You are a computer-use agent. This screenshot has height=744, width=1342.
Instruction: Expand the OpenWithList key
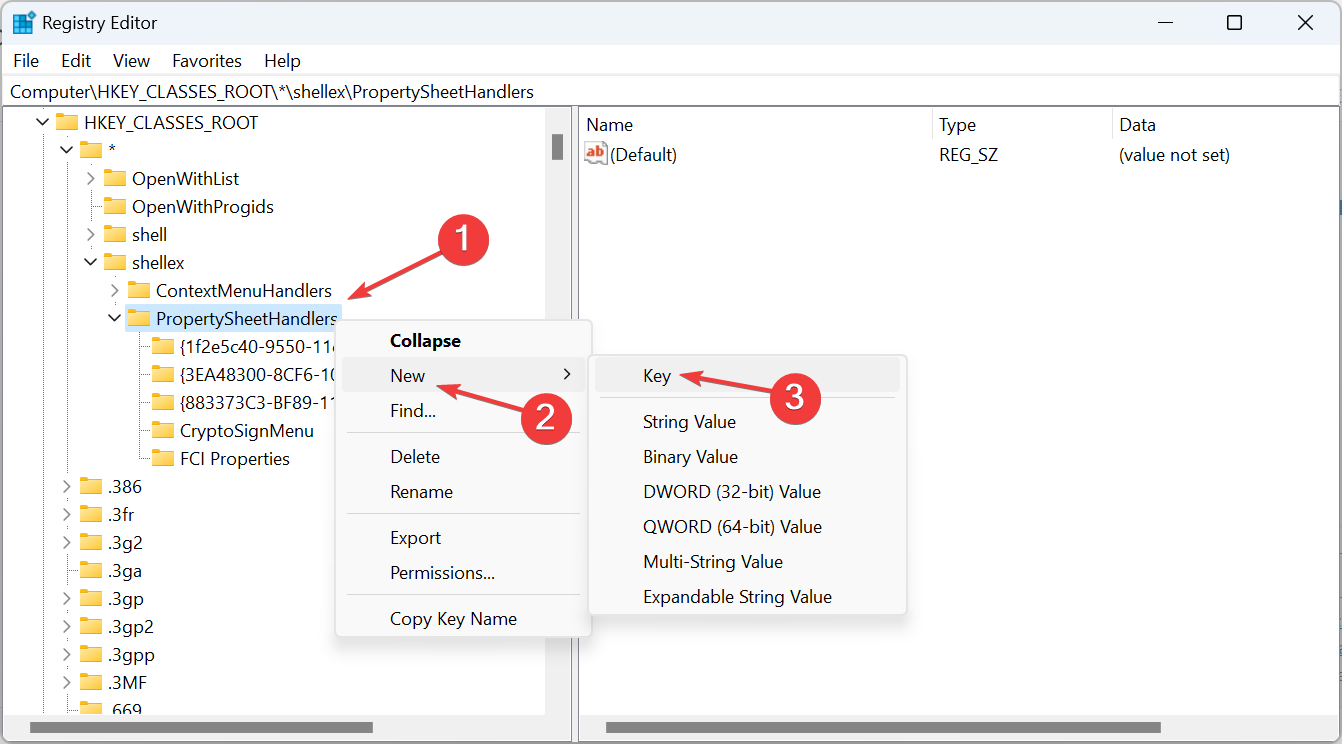90,178
